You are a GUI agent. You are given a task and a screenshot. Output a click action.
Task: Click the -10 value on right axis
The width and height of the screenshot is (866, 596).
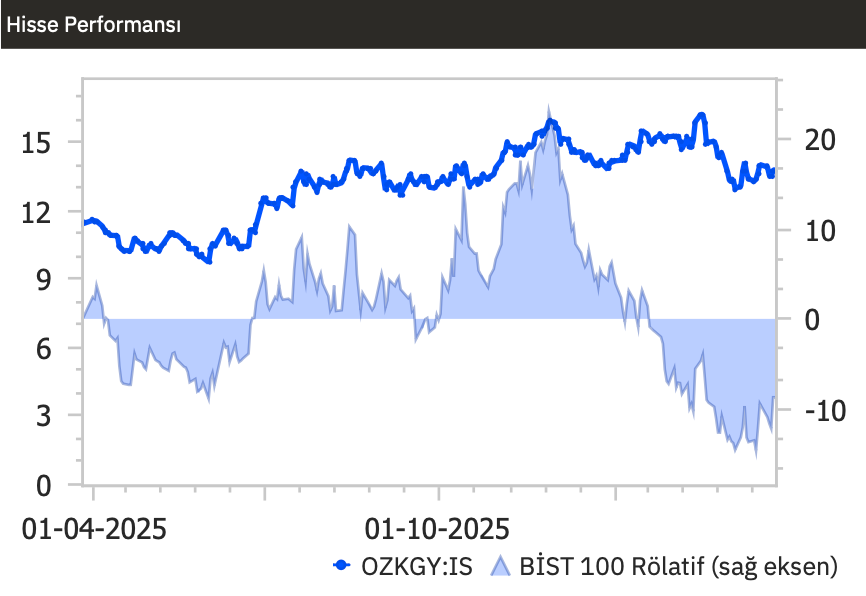click(x=822, y=411)
